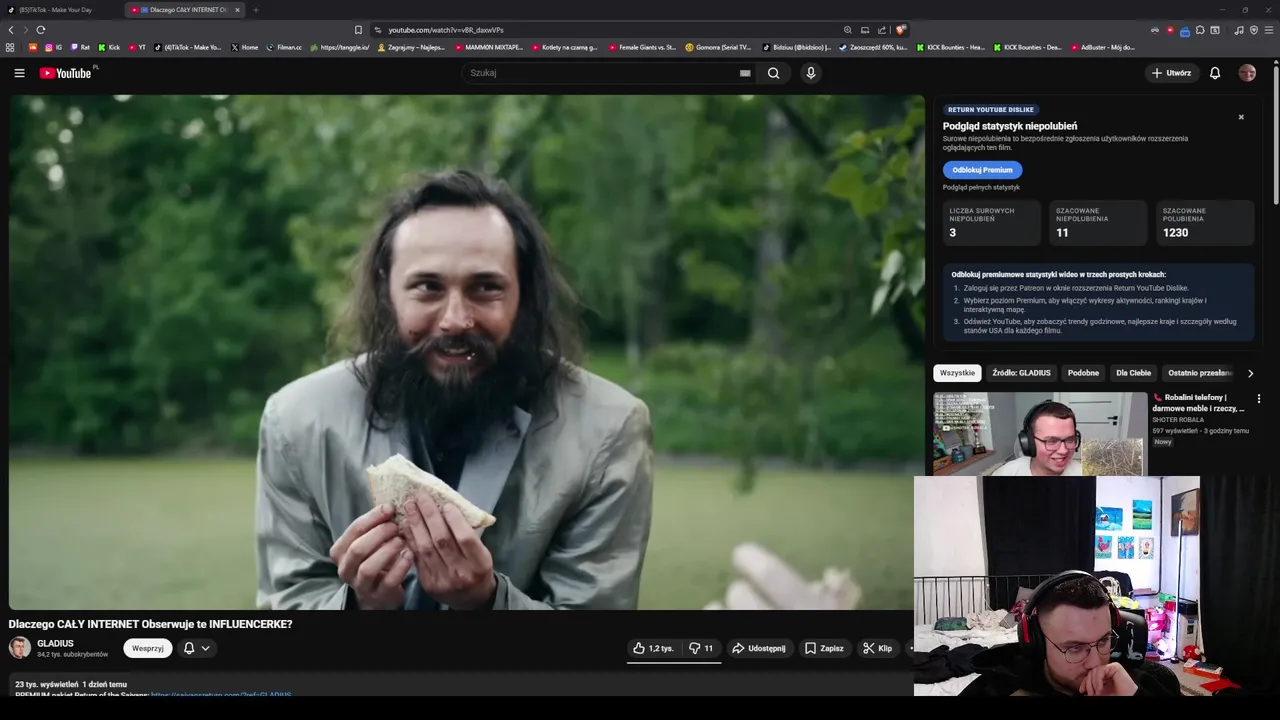Select the Dla Ciebie chip
Viewport: 1280px width, 720px height.
pos(1133,373)
